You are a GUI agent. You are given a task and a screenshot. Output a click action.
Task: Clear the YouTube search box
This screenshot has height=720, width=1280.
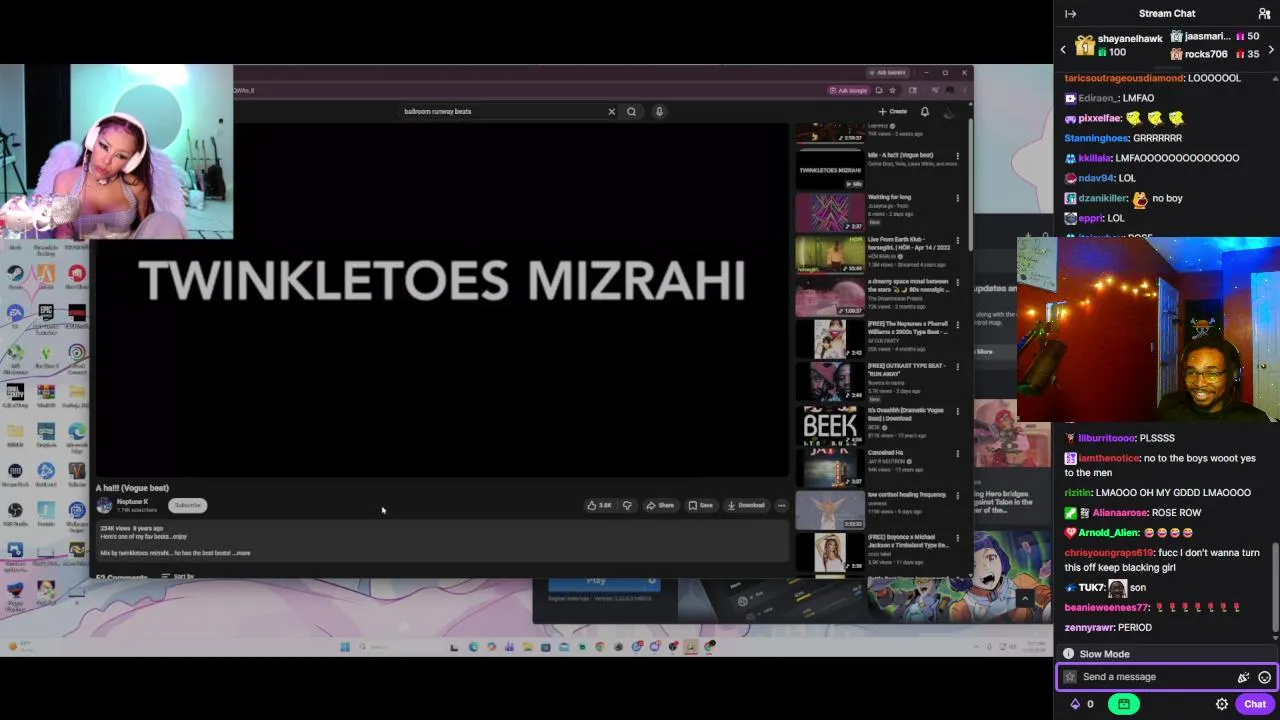coord(611,111)
